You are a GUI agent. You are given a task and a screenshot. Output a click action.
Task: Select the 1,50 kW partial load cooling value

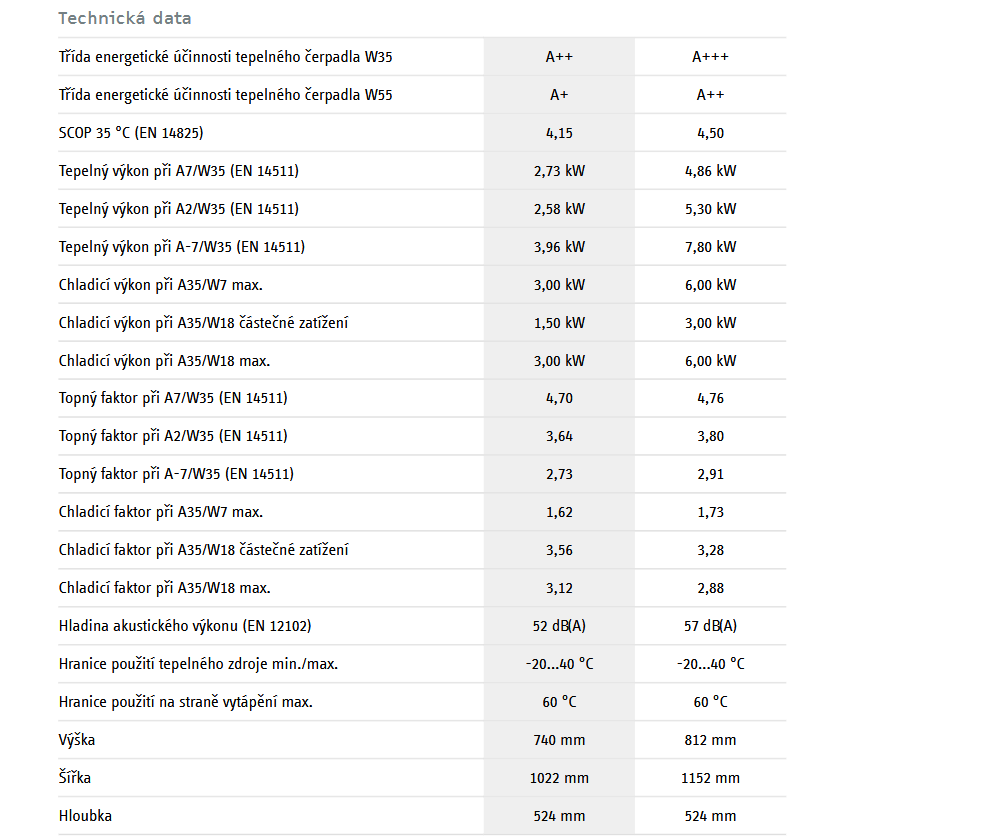pos(559,323)
